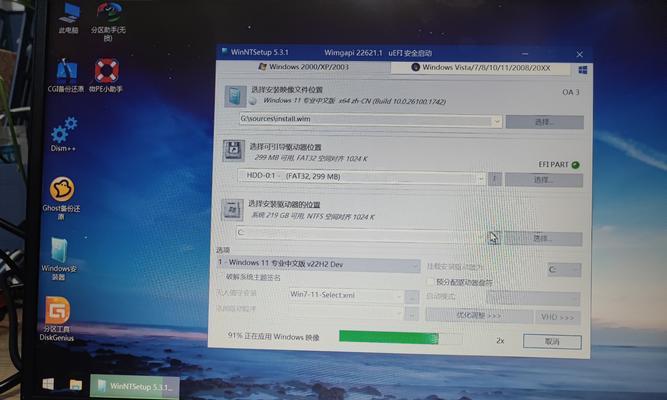Expand the HDD-0:1 (FAT32, 299 MB) dropdown
This screenshot has width=667, height=400.
481,179
